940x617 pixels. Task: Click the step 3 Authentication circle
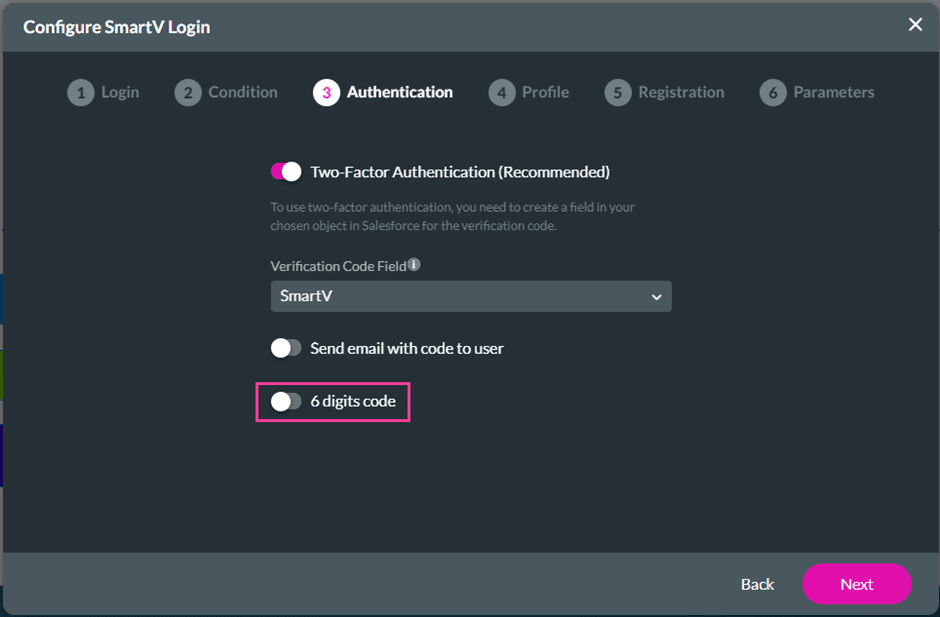coord(326,93)
